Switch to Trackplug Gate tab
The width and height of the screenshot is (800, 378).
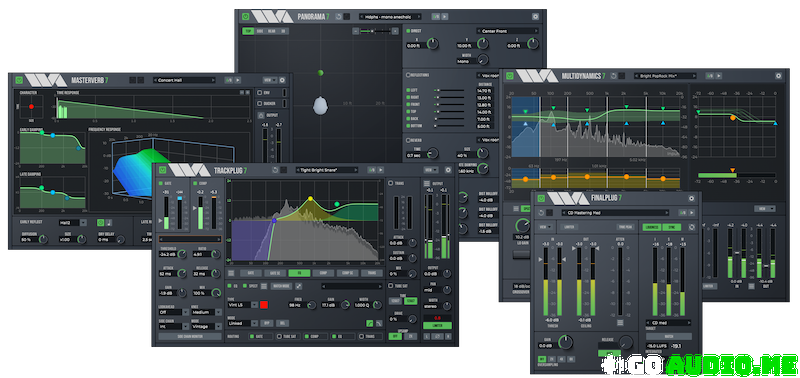[251, 273]
